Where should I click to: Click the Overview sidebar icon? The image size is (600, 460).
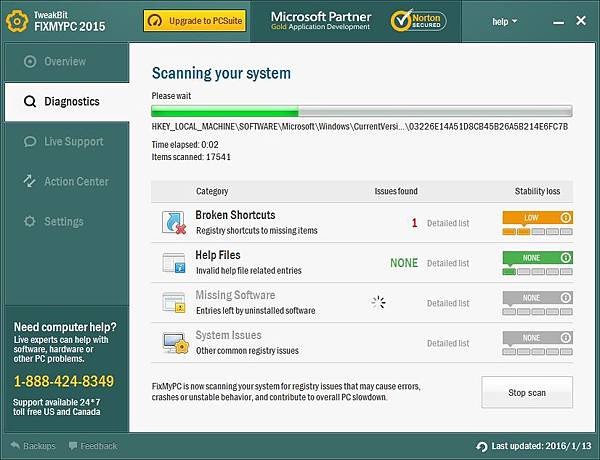click(30, 61)
